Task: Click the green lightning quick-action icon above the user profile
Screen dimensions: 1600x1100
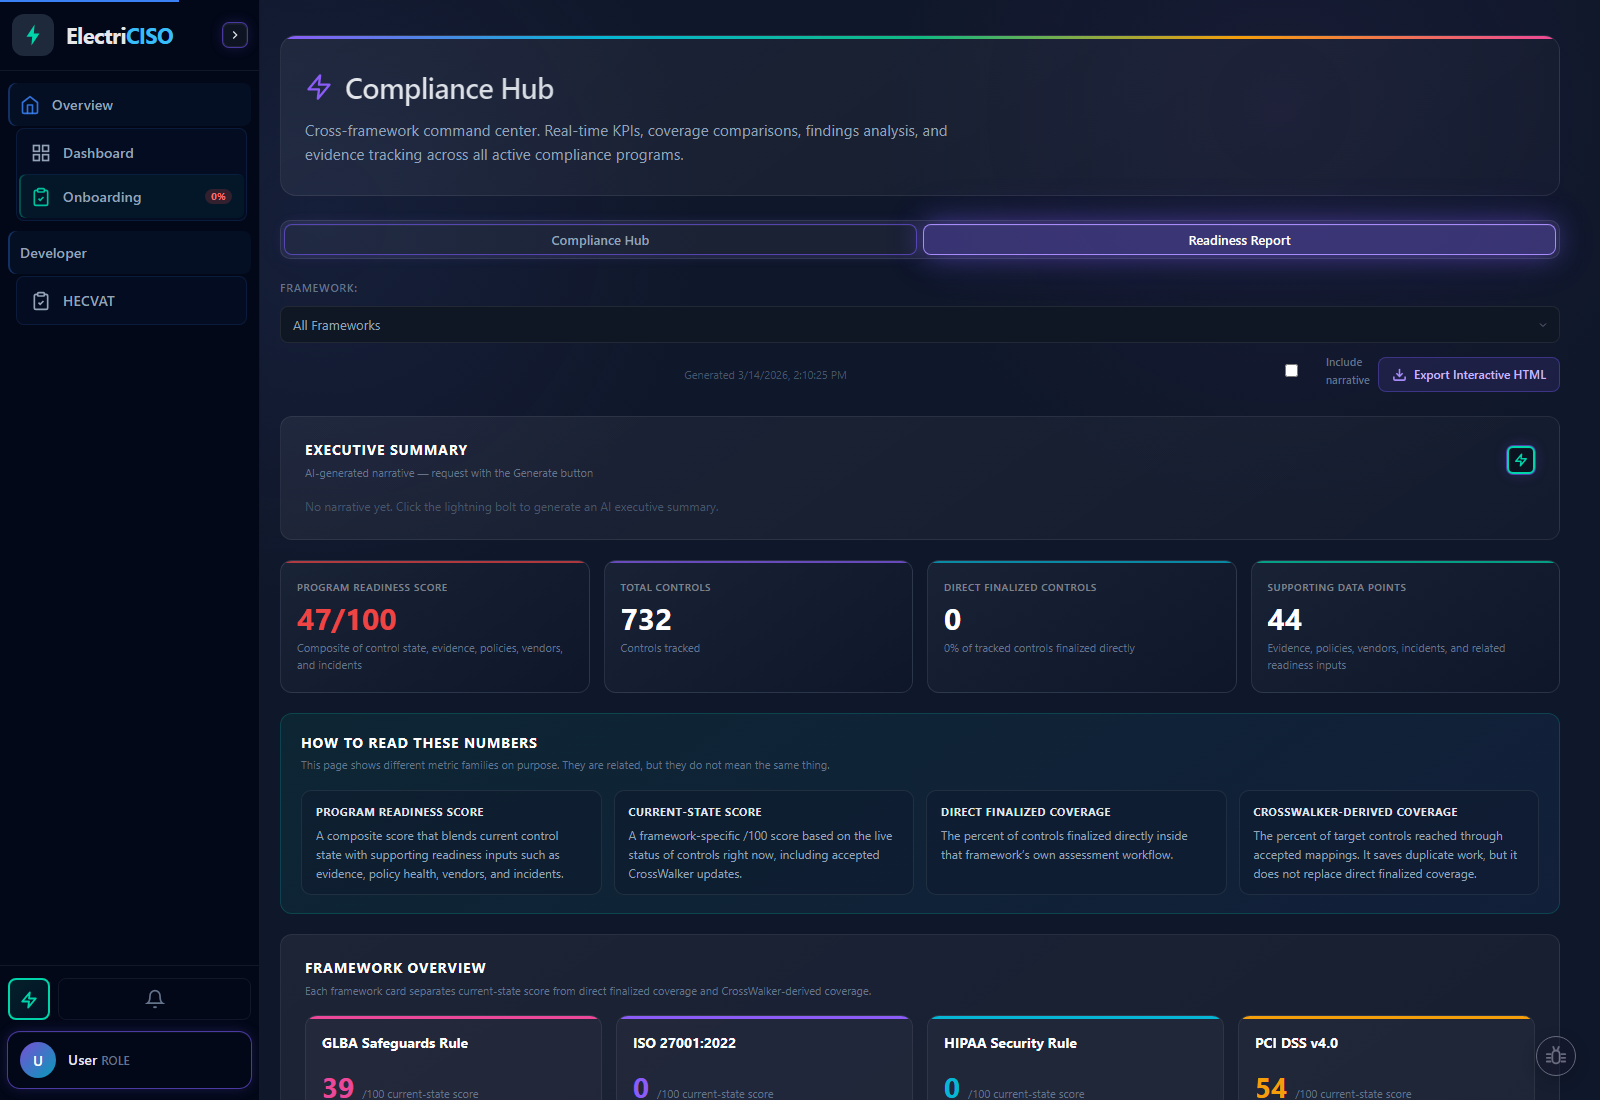Action: (x=29, y=998)
